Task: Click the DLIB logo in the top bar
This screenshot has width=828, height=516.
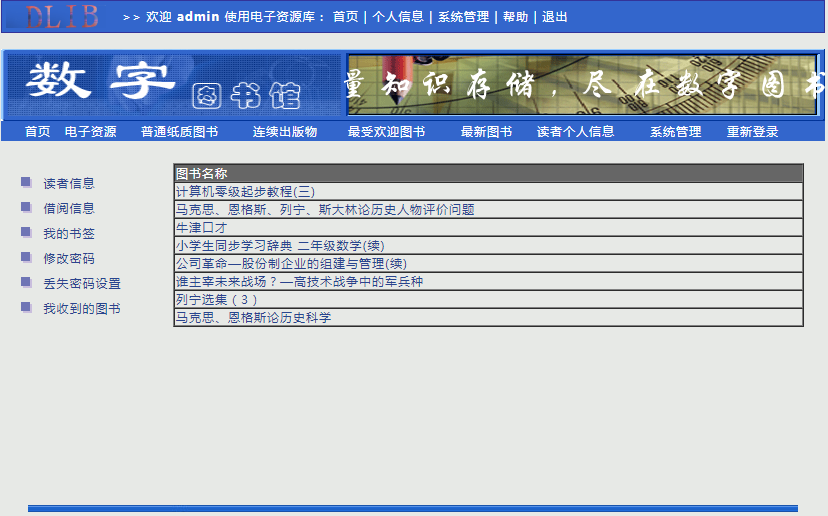Action: click(62, 16)
